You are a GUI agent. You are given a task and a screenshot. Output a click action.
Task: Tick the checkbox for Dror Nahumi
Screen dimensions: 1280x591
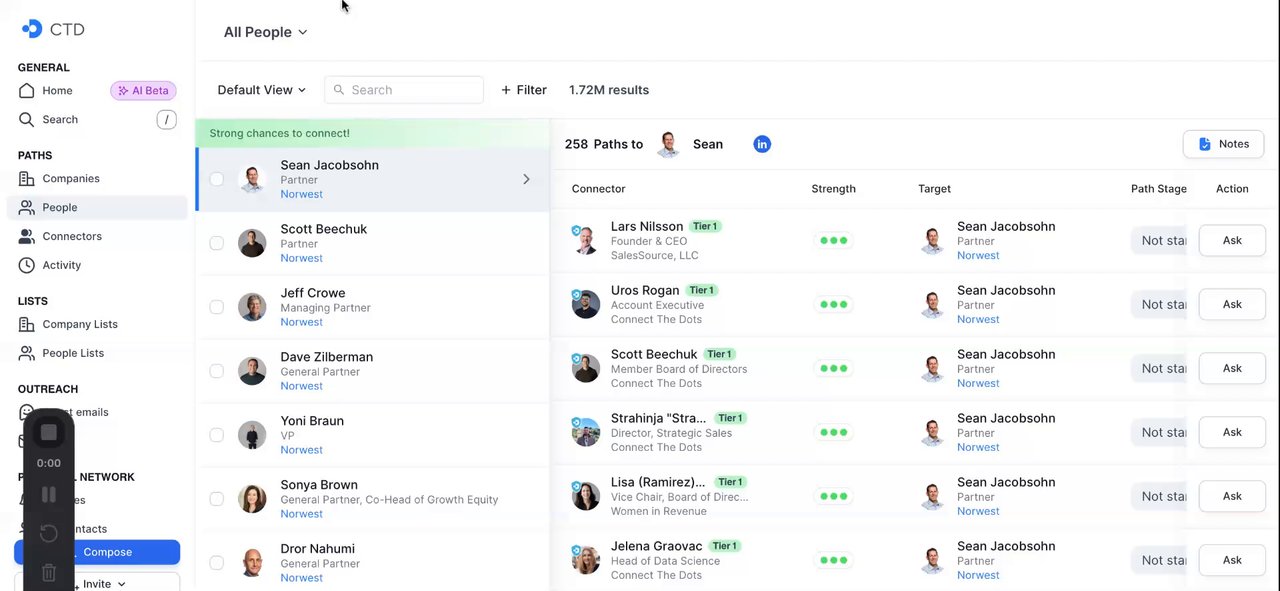click(x=216, y=563)
